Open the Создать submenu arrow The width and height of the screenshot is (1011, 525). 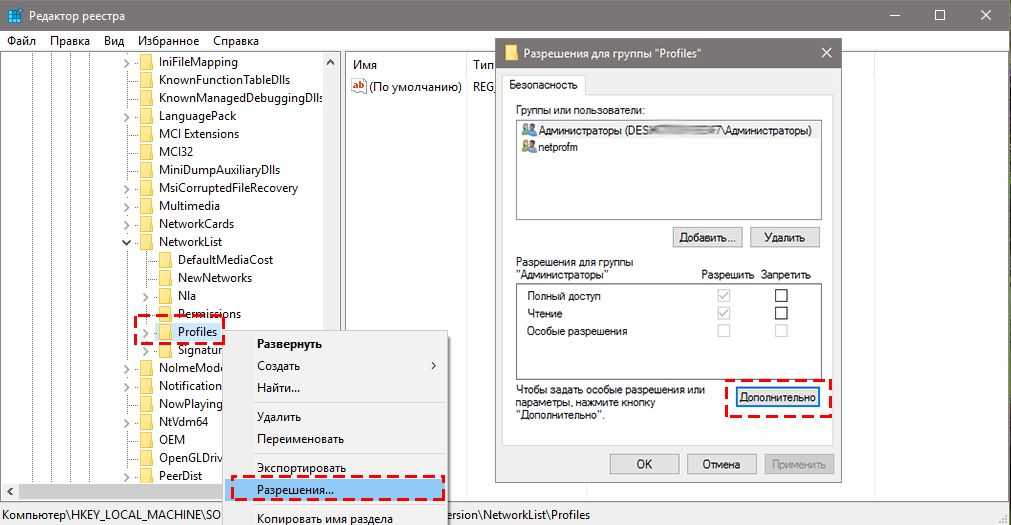coord(433,366)
